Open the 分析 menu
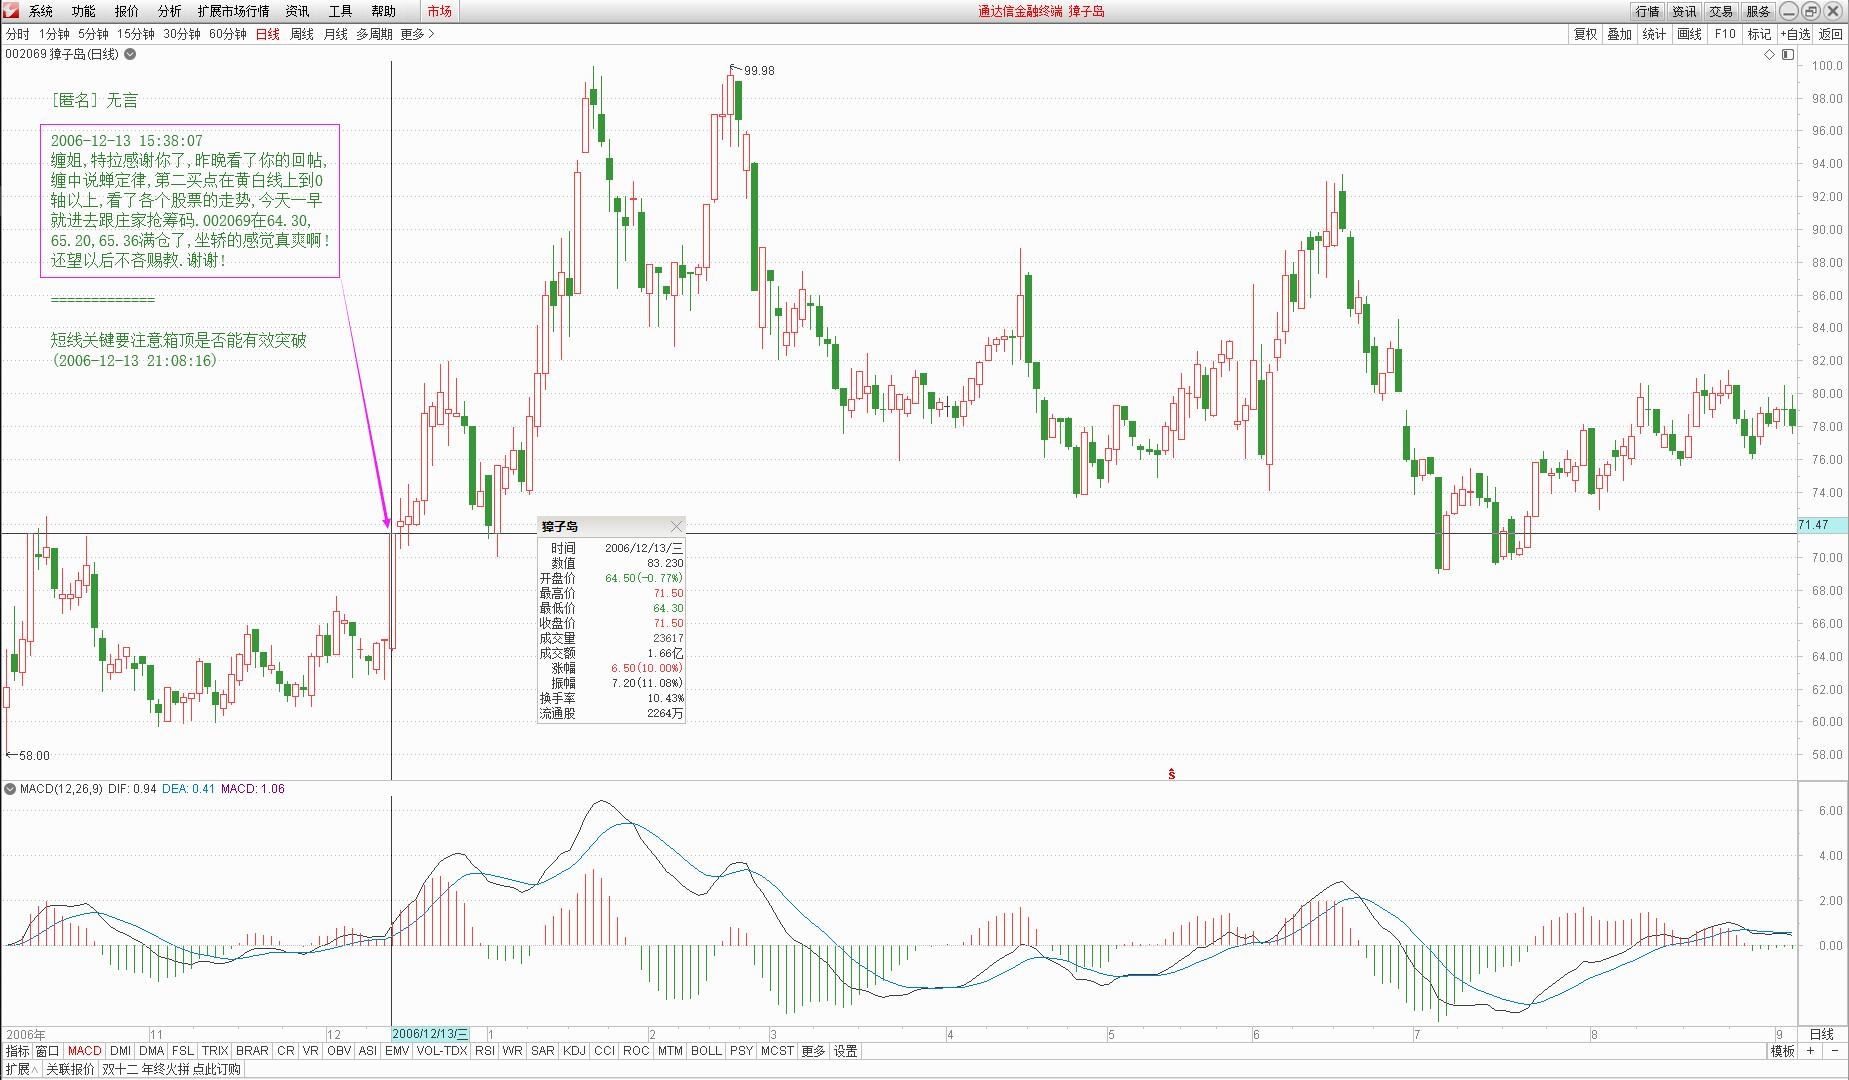Screen dimensions: 1849x1080 tap(169, 11)
